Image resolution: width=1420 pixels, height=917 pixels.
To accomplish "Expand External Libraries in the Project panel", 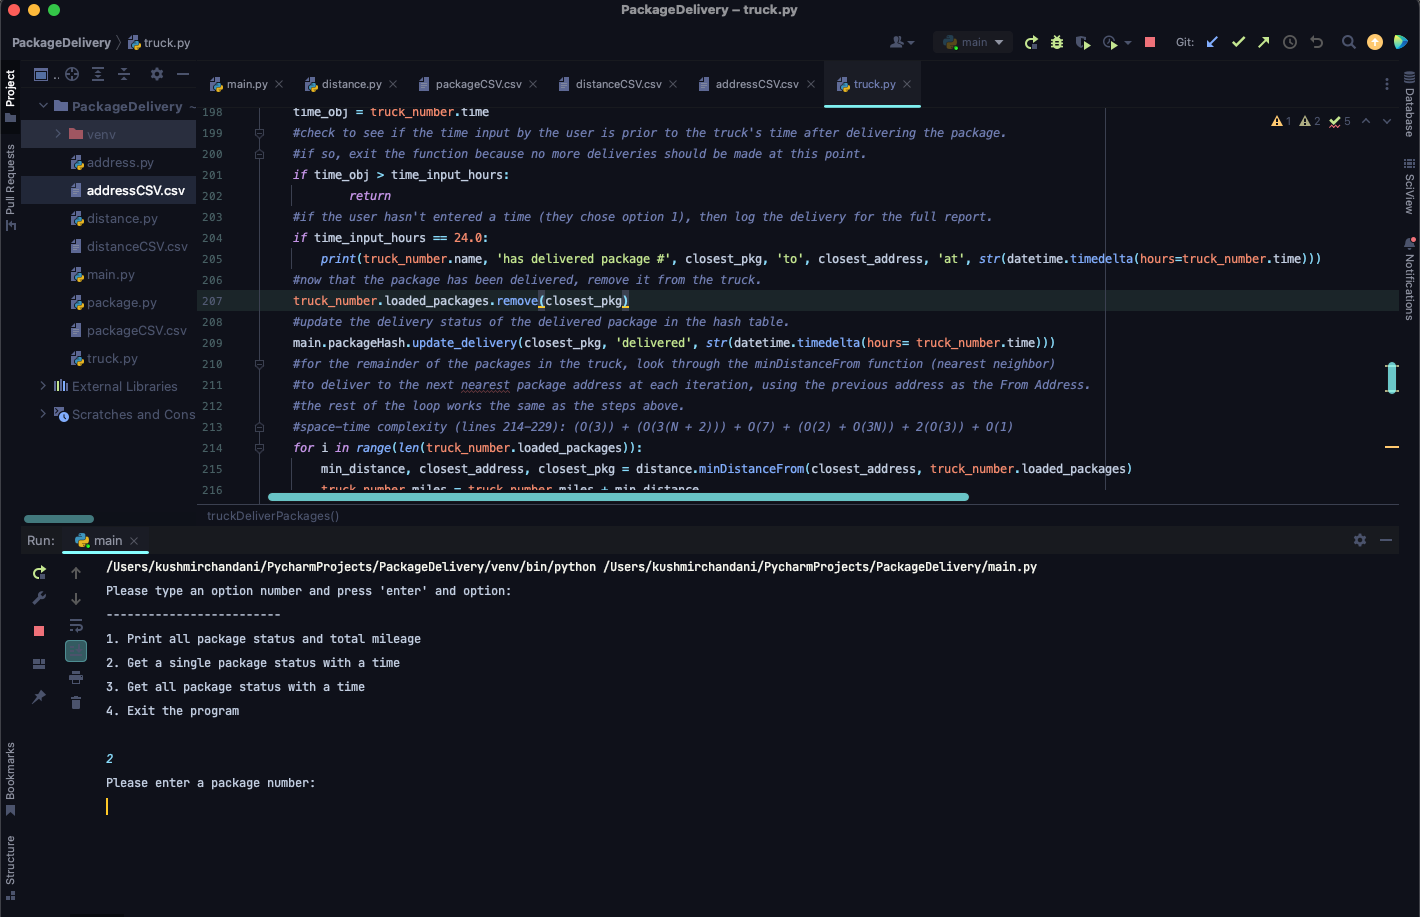I will (x=42, y=386).
